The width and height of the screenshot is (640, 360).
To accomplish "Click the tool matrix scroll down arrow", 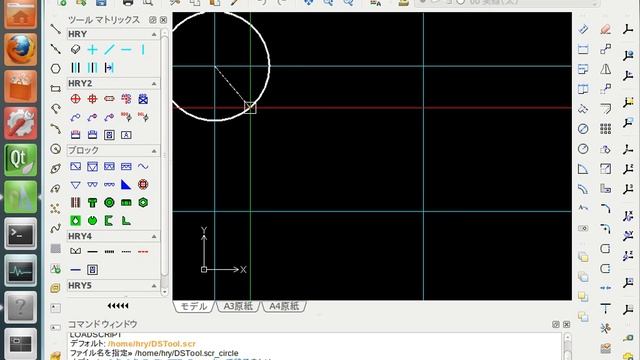I will point(164,292).
